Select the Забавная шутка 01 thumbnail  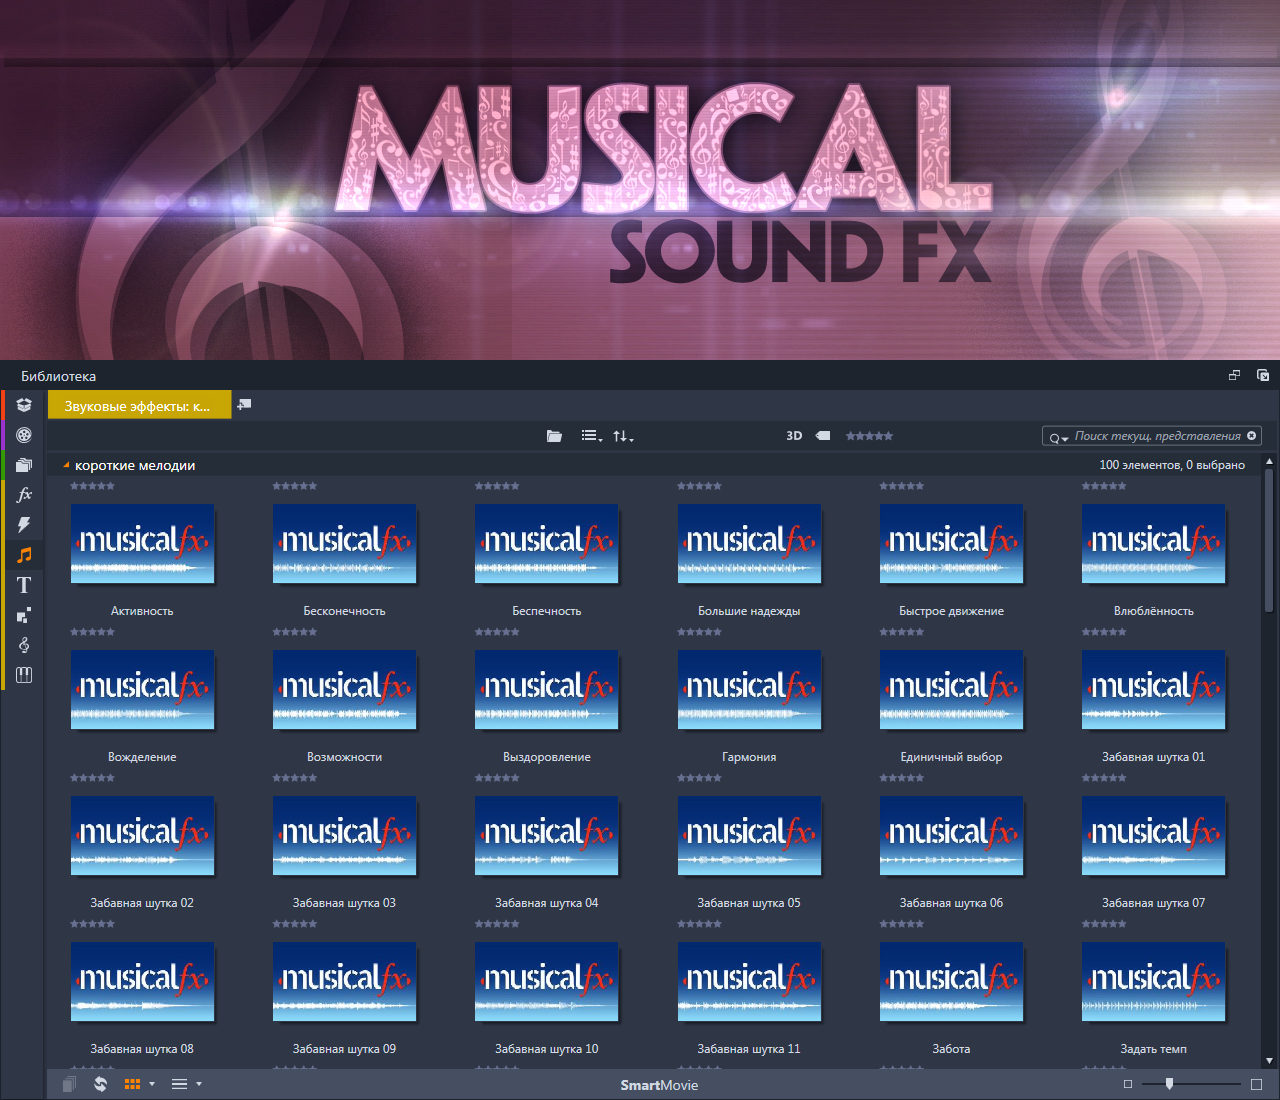click(x=1153, y=689)
